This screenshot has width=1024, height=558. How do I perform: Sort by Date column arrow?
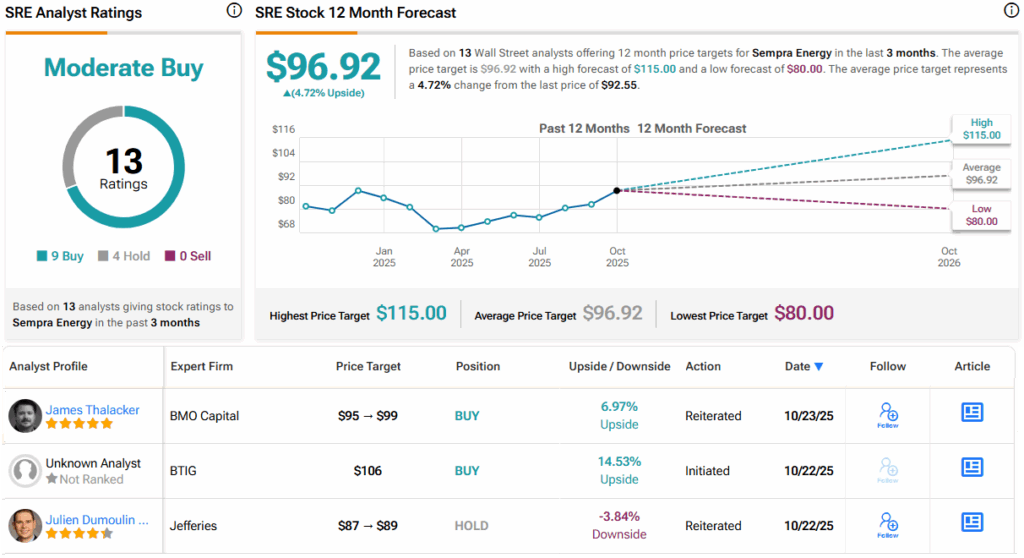click(x=819, y=367)
